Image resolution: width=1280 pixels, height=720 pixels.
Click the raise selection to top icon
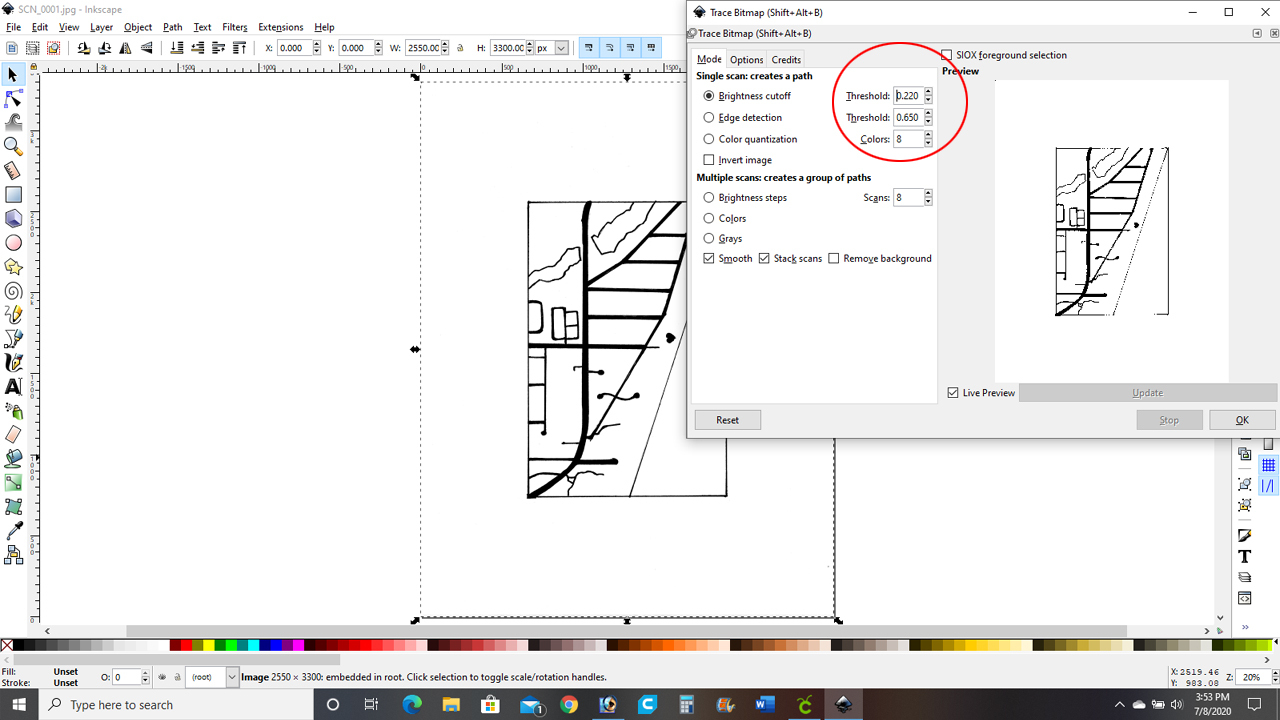(x=240, y=48)
